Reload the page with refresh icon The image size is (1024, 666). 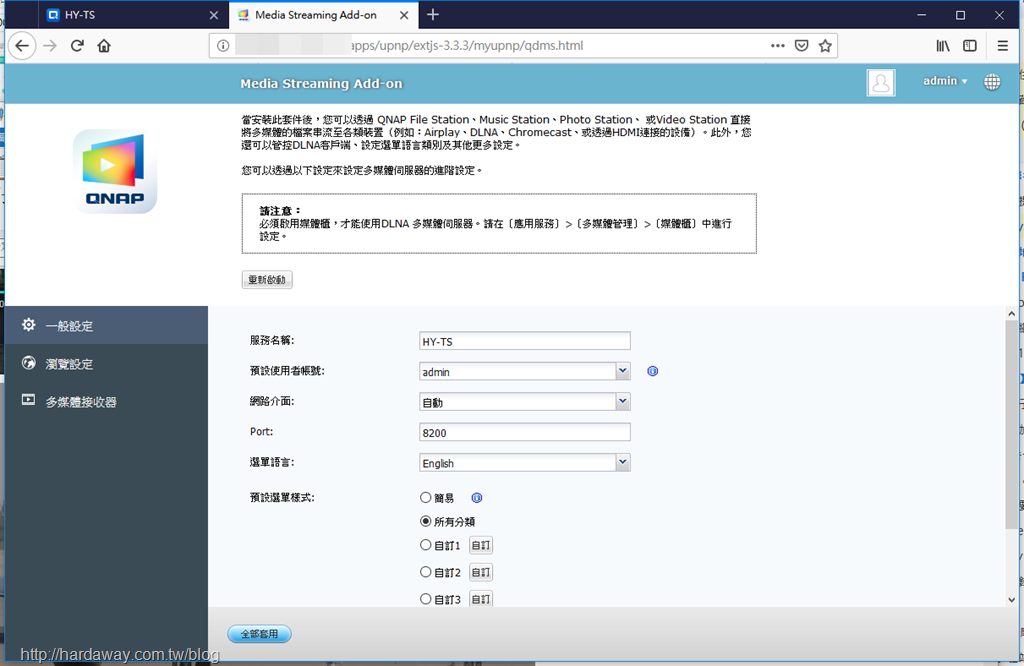click(77, 46)
